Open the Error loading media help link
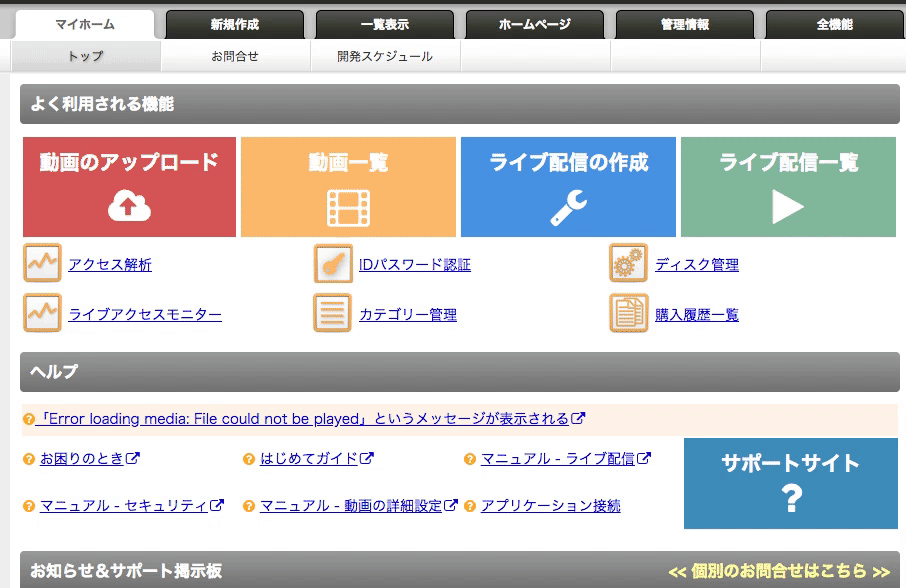 coord(302,419)
